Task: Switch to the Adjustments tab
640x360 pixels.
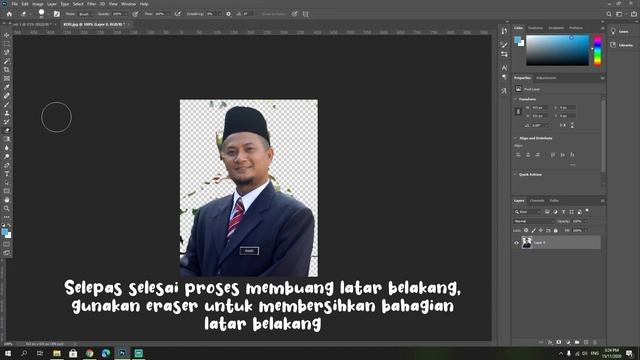Action: [546, 78]
